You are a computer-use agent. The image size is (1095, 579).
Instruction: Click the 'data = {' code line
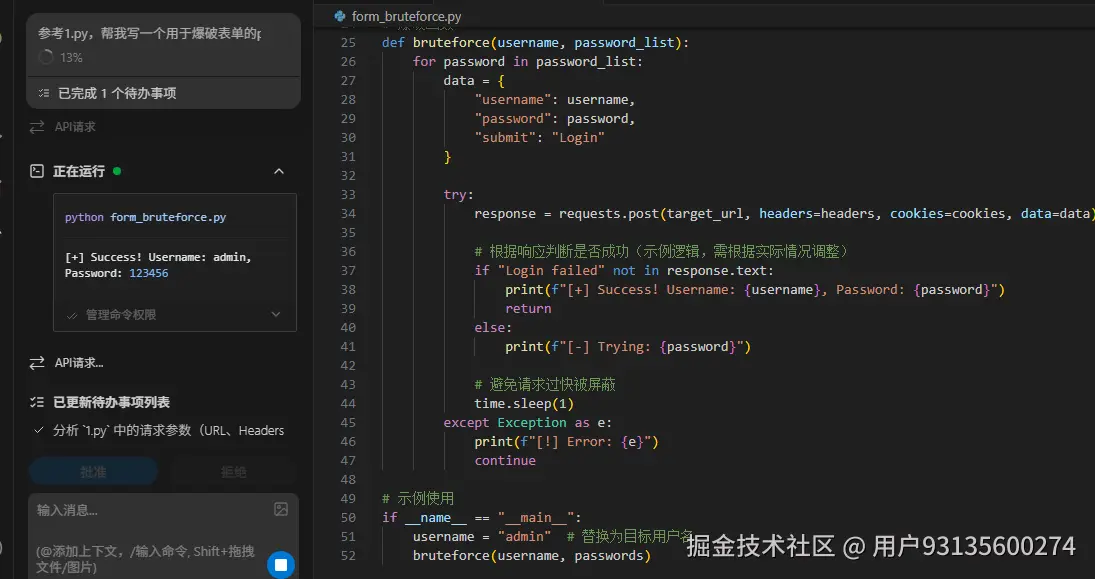tap(474, 80)
